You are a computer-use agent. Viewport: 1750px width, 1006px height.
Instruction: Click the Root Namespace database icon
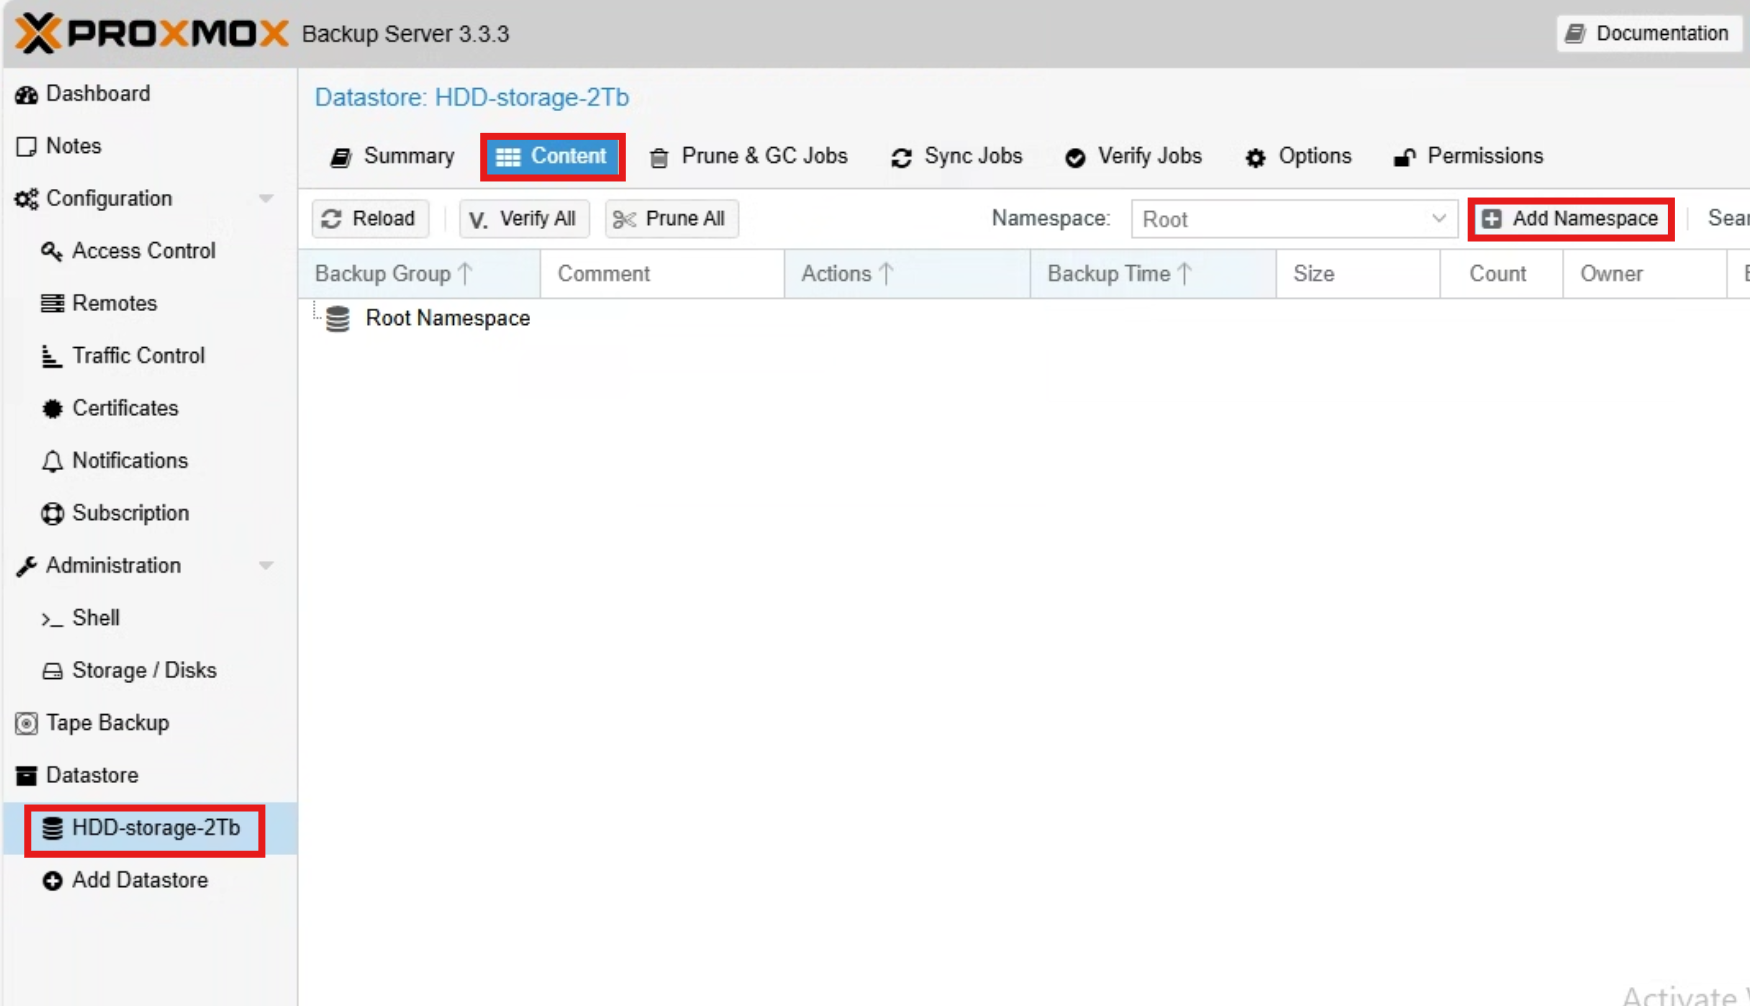click(338, 319)
